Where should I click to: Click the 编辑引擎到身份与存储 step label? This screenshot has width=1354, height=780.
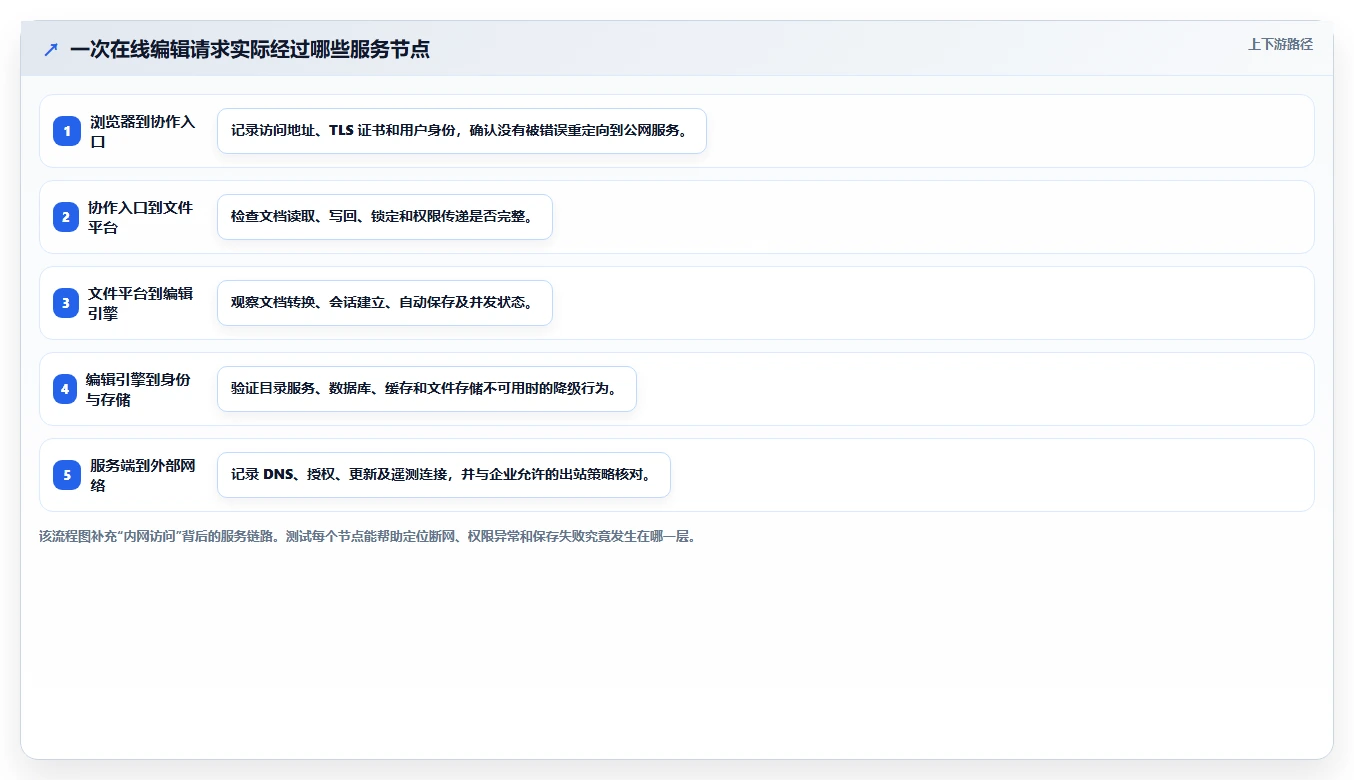click(139, 389)
